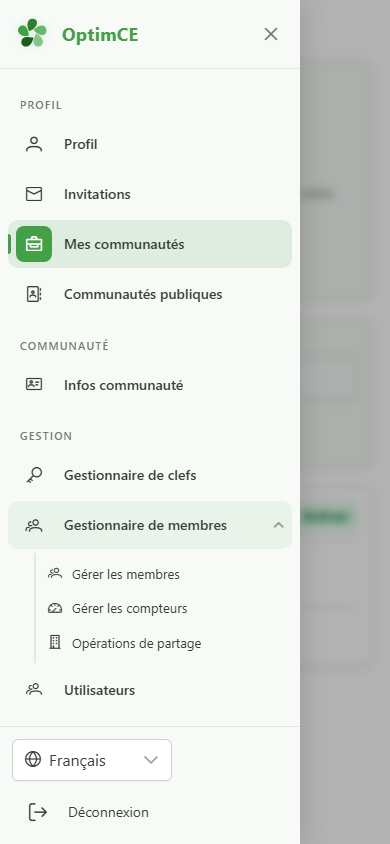Image resolution: width=390 pixels, height=844 pixels.
Task: Click the Gestionnaire de membres label
Action: click(x=145, y=525)
